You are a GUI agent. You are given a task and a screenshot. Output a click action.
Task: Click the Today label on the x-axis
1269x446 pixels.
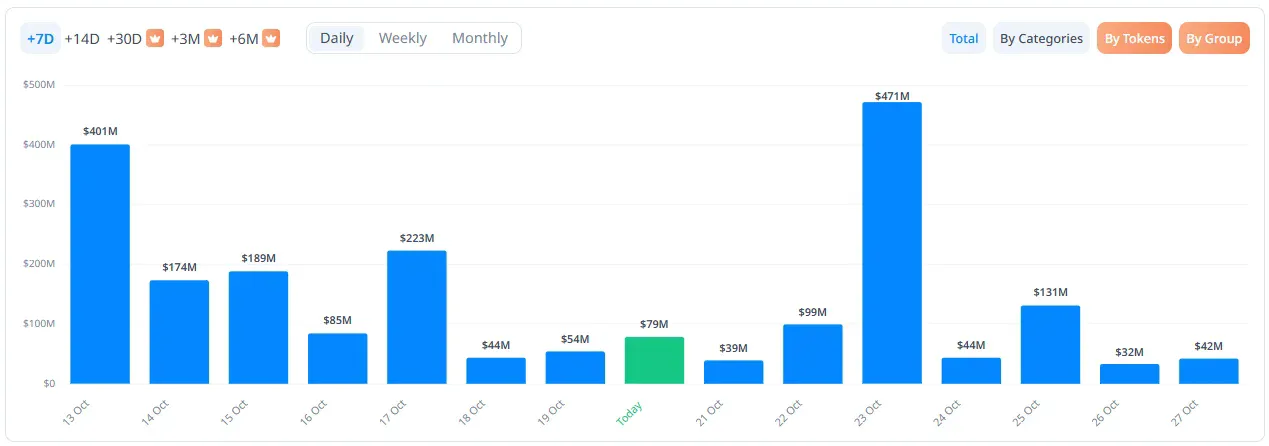(x=630, y=413)
